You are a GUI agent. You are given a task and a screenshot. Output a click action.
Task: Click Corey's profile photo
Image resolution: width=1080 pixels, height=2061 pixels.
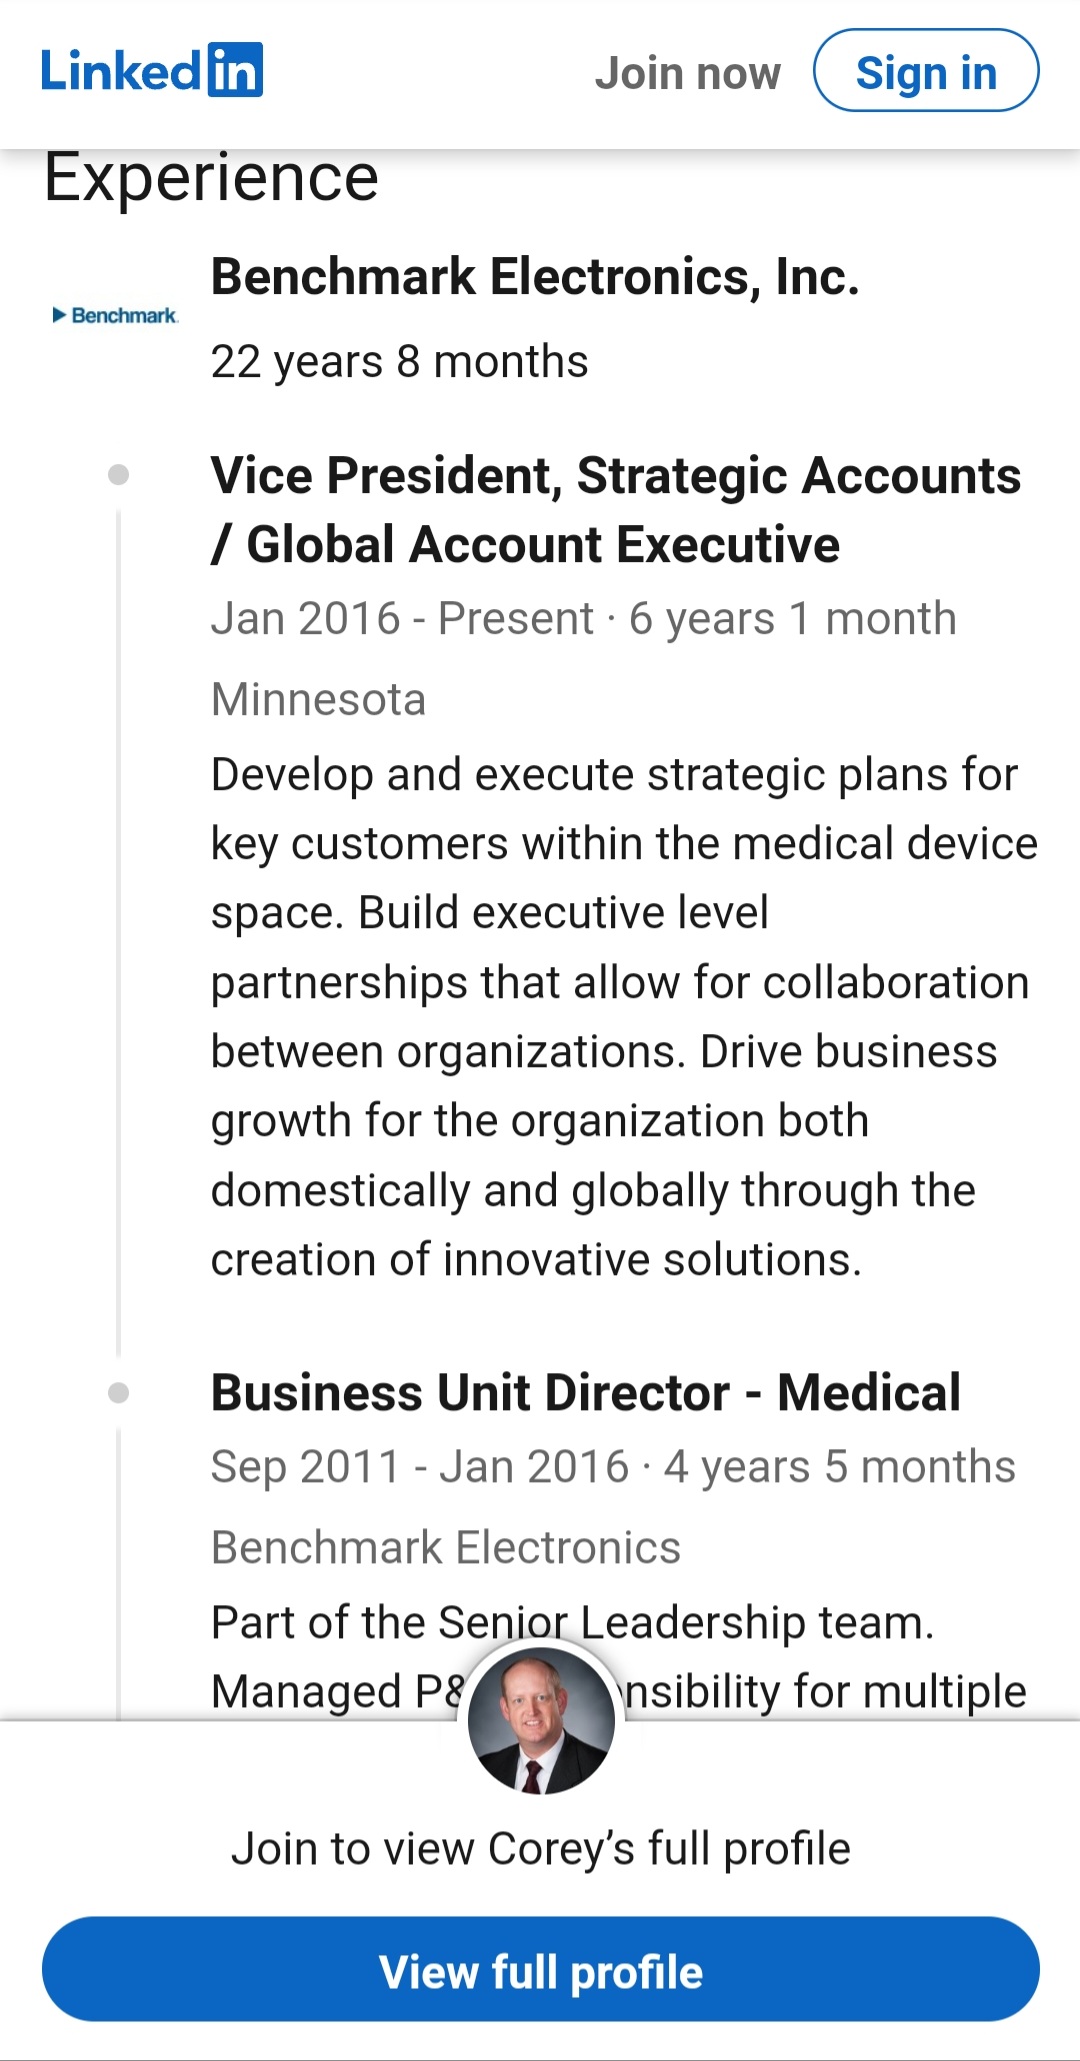(x=541, y=1720)
